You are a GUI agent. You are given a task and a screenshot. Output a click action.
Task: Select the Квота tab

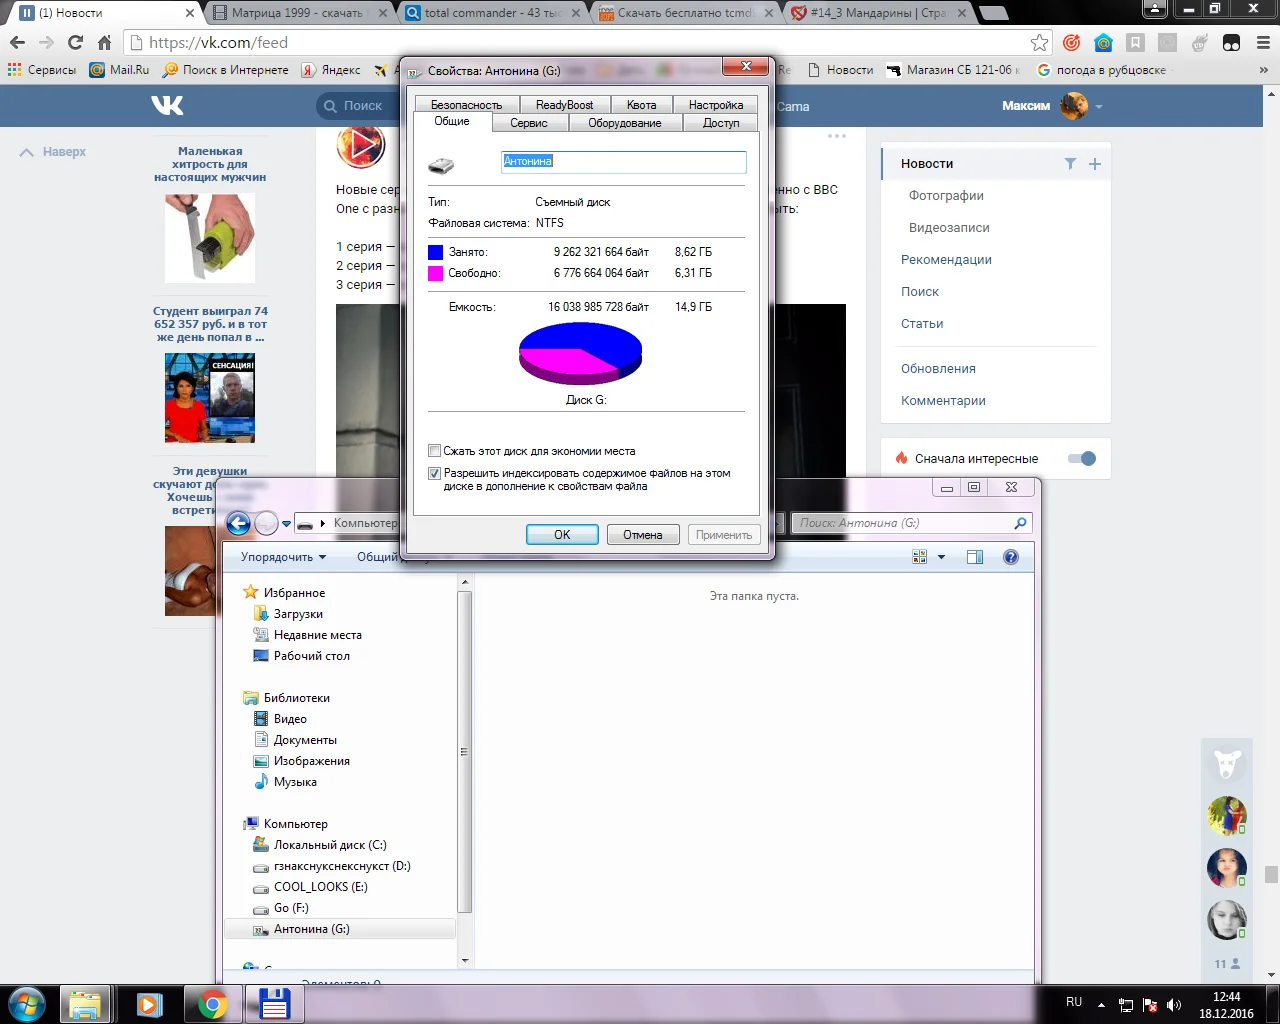pyautogui.click(x=642, y=105)
